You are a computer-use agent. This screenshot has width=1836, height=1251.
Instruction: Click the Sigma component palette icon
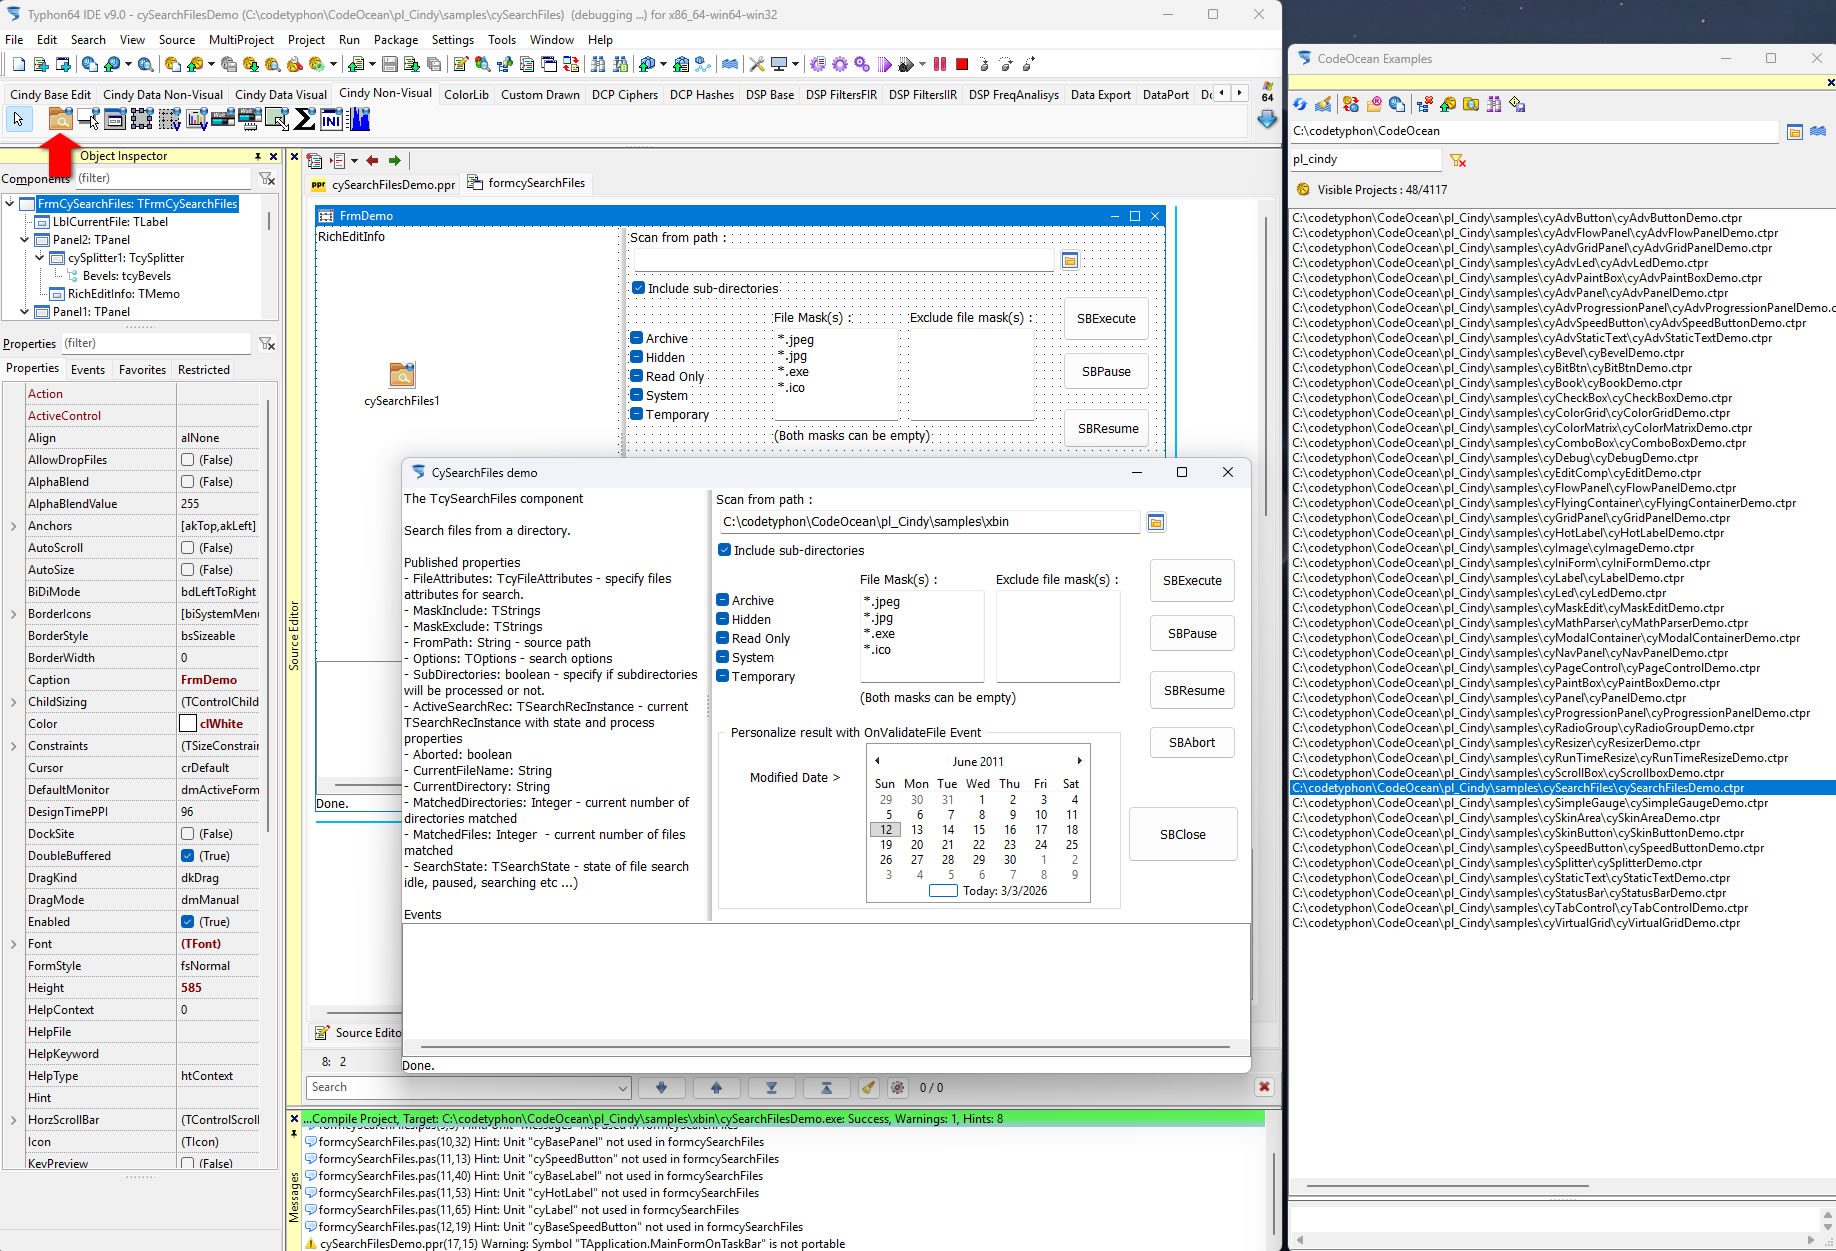[x=305, y=120]
